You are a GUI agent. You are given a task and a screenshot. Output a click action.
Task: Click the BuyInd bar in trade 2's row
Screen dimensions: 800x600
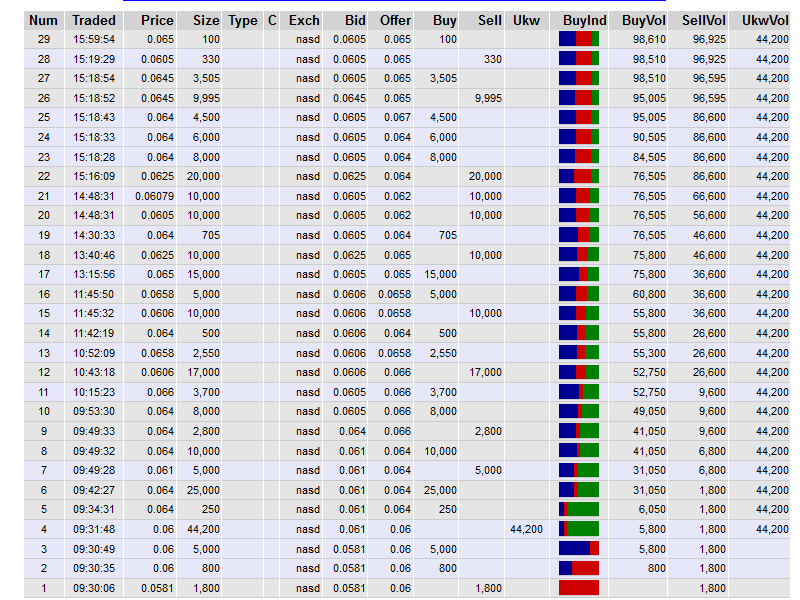click(x=579, y=568)
